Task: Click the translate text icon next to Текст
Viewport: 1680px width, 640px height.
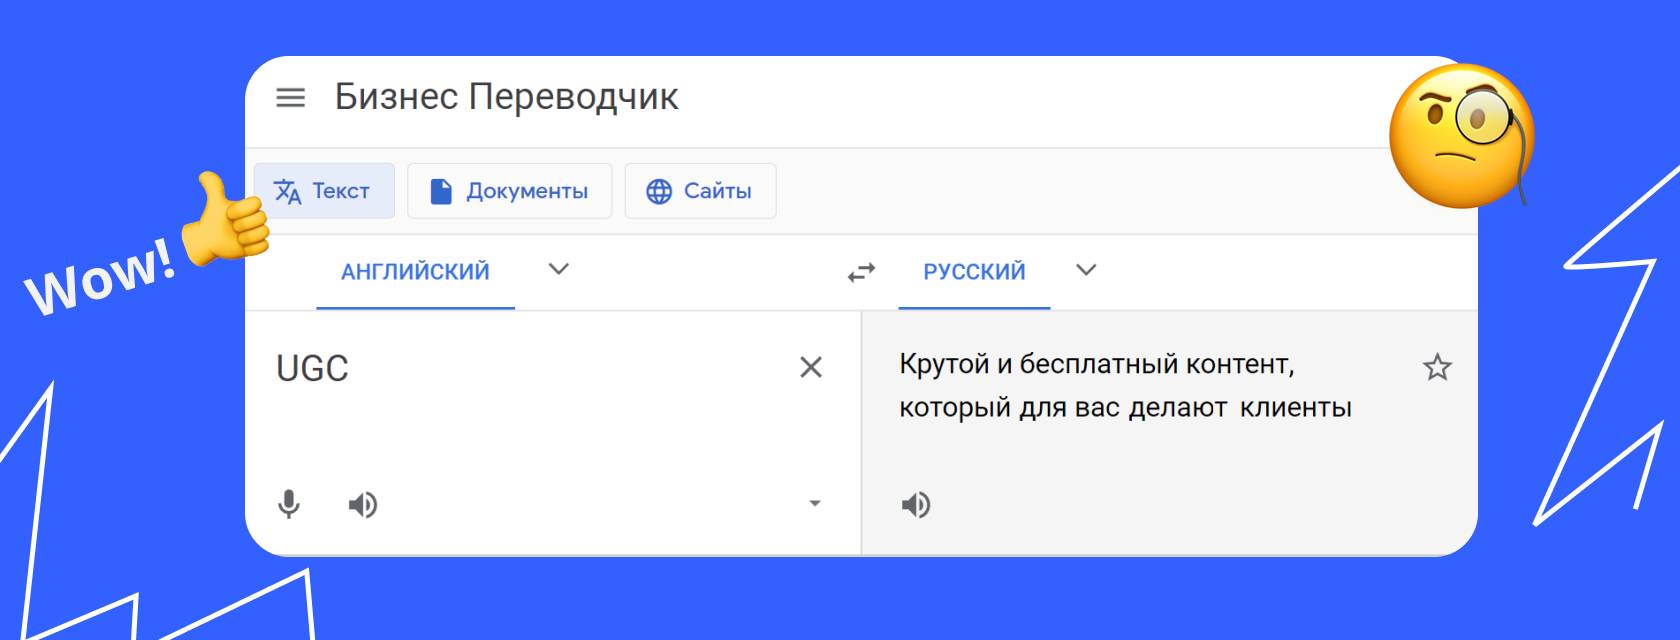Action: click(288, 190)
